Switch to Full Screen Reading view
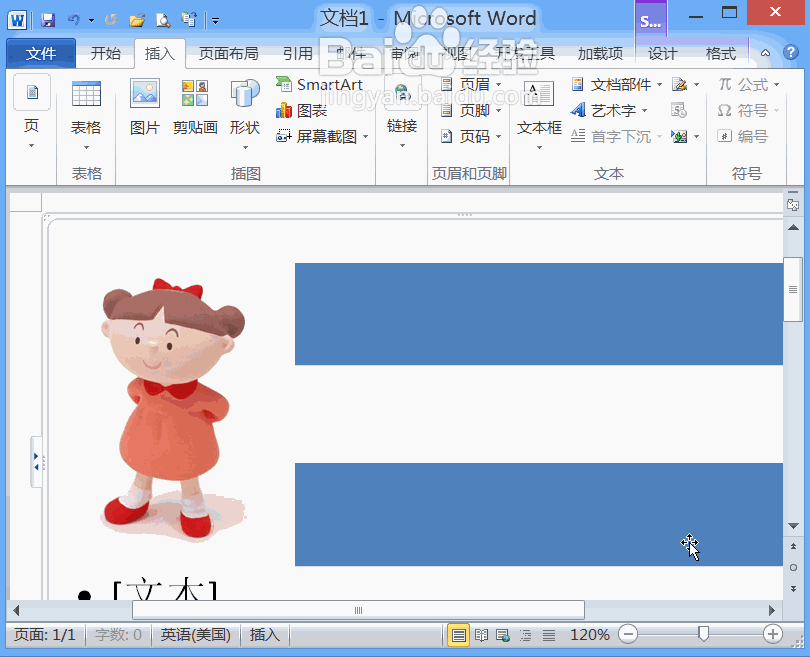 click(x=481, y=635)
